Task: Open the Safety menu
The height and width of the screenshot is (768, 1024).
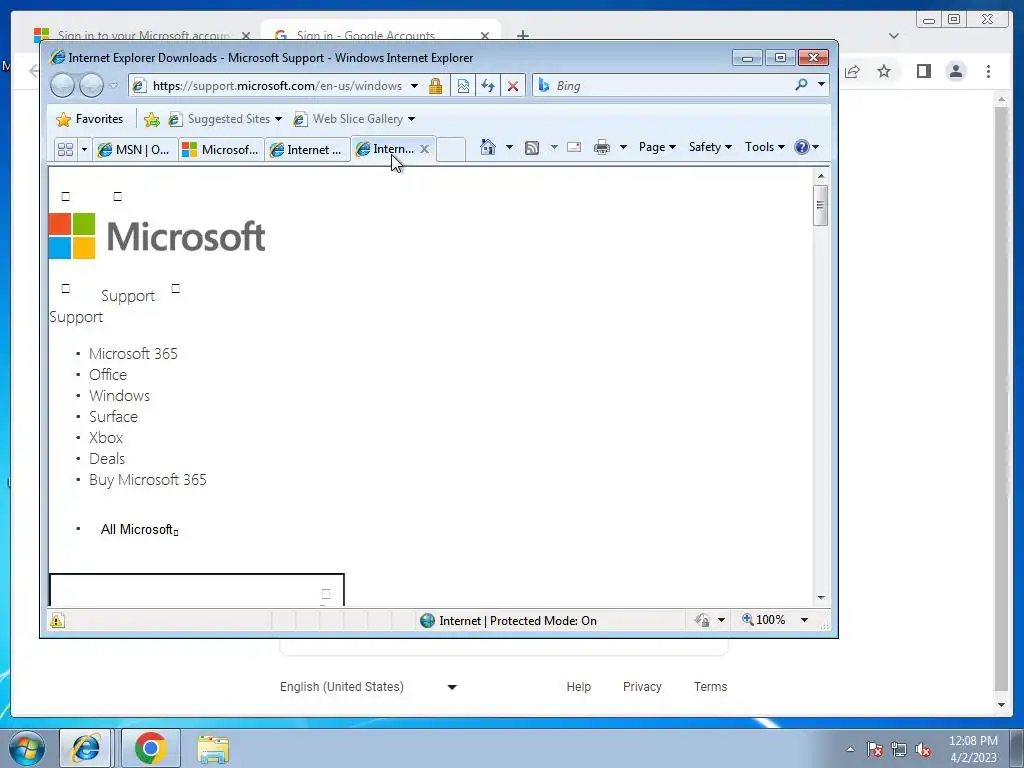Action: click(711, 147)
